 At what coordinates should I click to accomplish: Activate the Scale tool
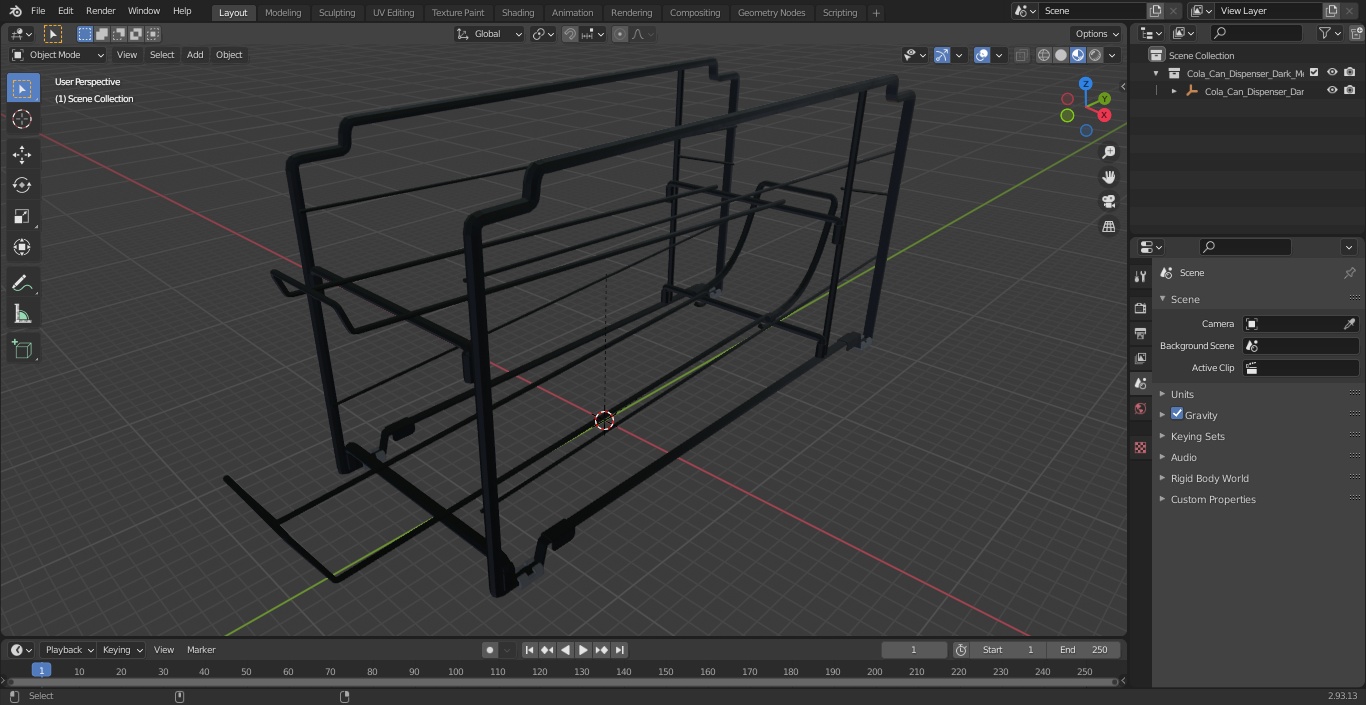tap(22, 216)
